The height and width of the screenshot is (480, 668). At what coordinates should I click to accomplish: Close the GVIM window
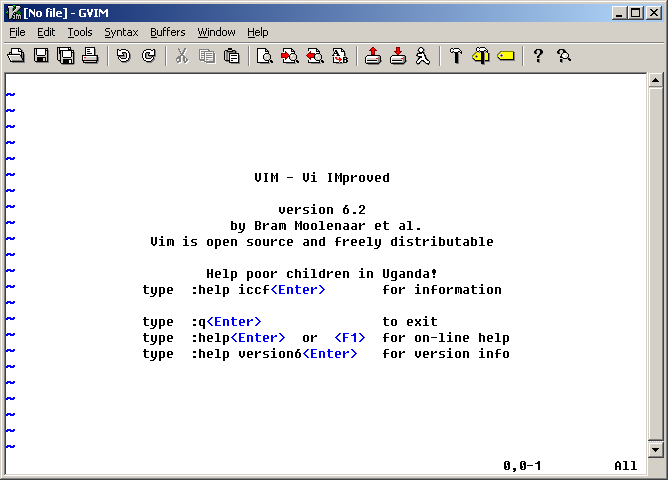coord(654,13)
